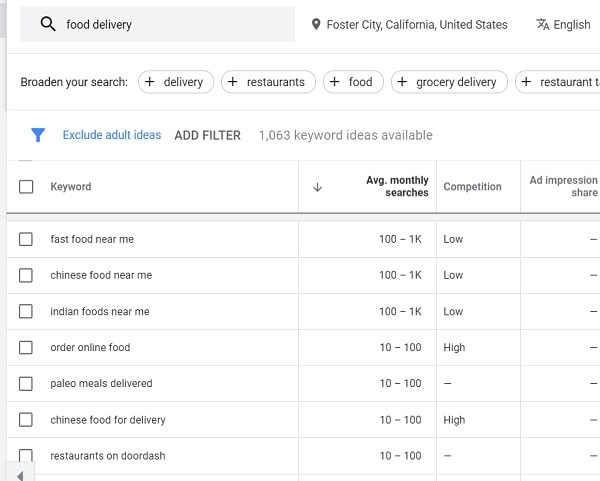The height and width of the screenshot is (481, 600).
Task: Add restaurants to broaden search
Action: tap(269, 82)
